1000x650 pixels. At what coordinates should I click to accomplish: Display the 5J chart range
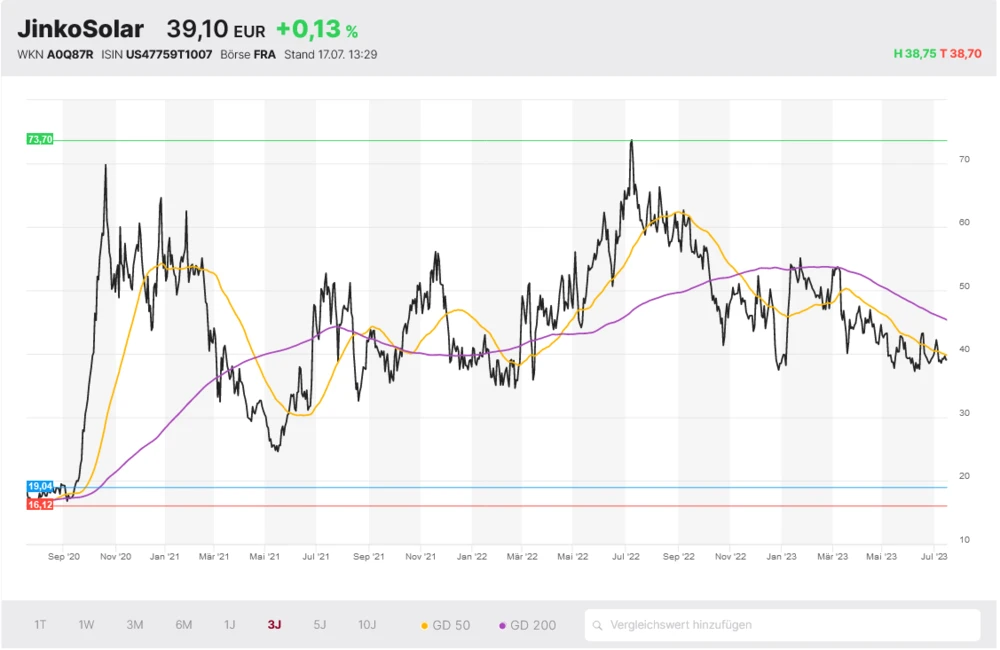(x=320, y=625)
